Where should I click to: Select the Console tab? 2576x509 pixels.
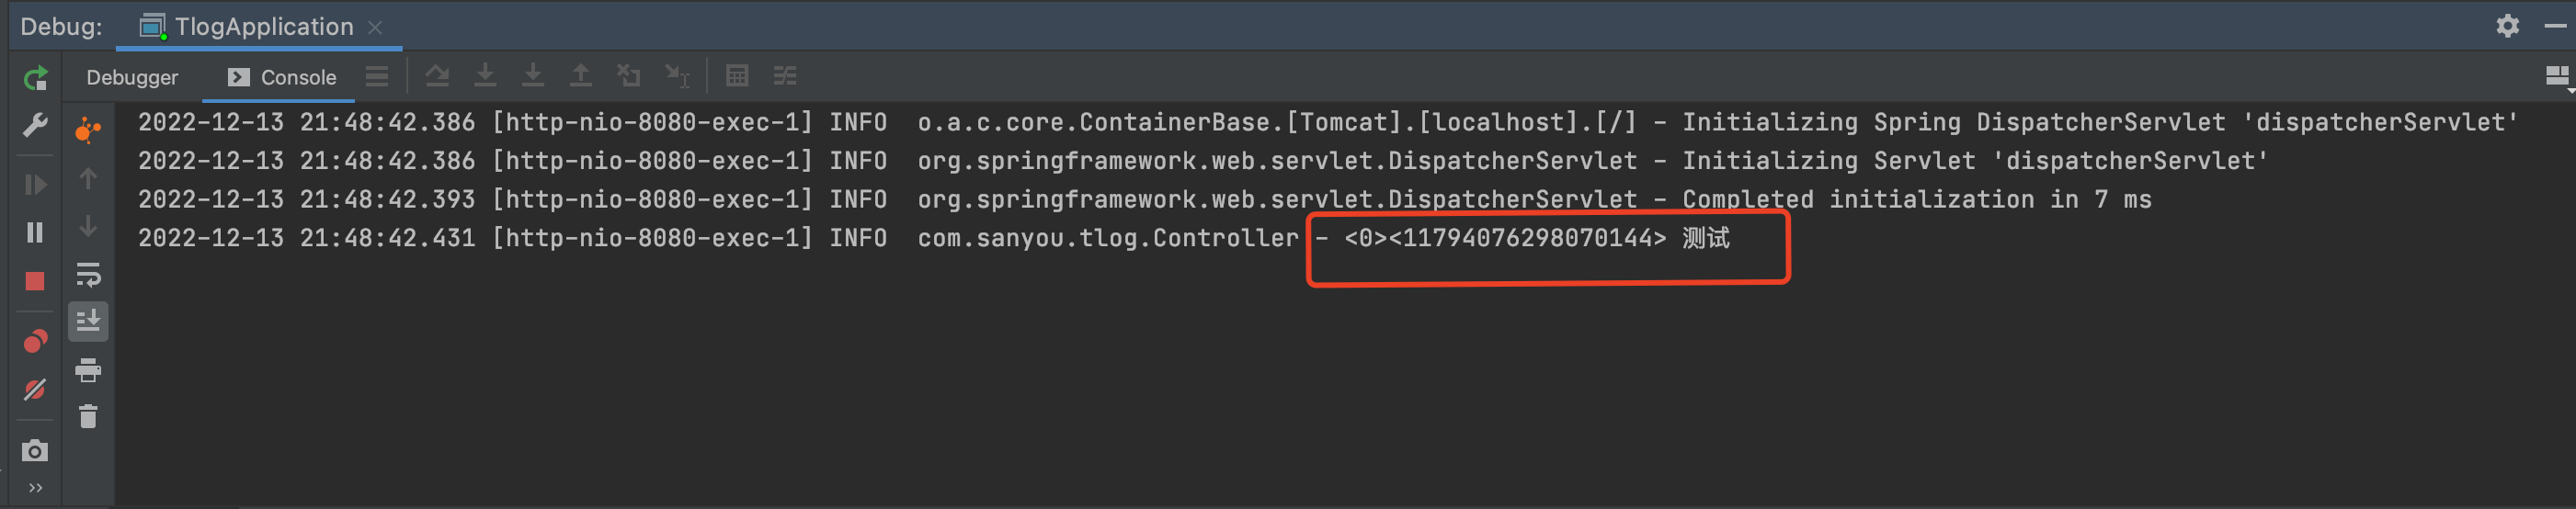coord(281,77)
